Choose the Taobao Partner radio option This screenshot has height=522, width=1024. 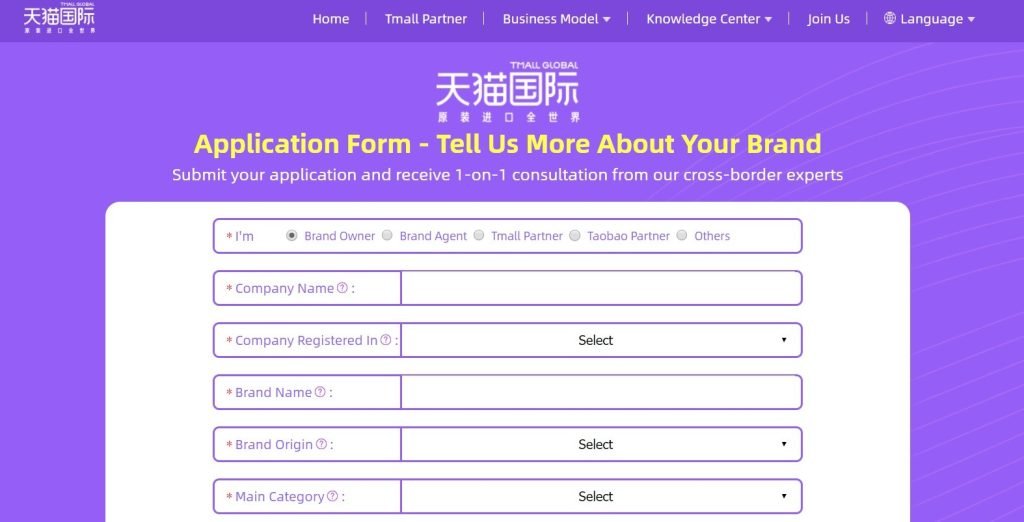(x=575, y=236)
